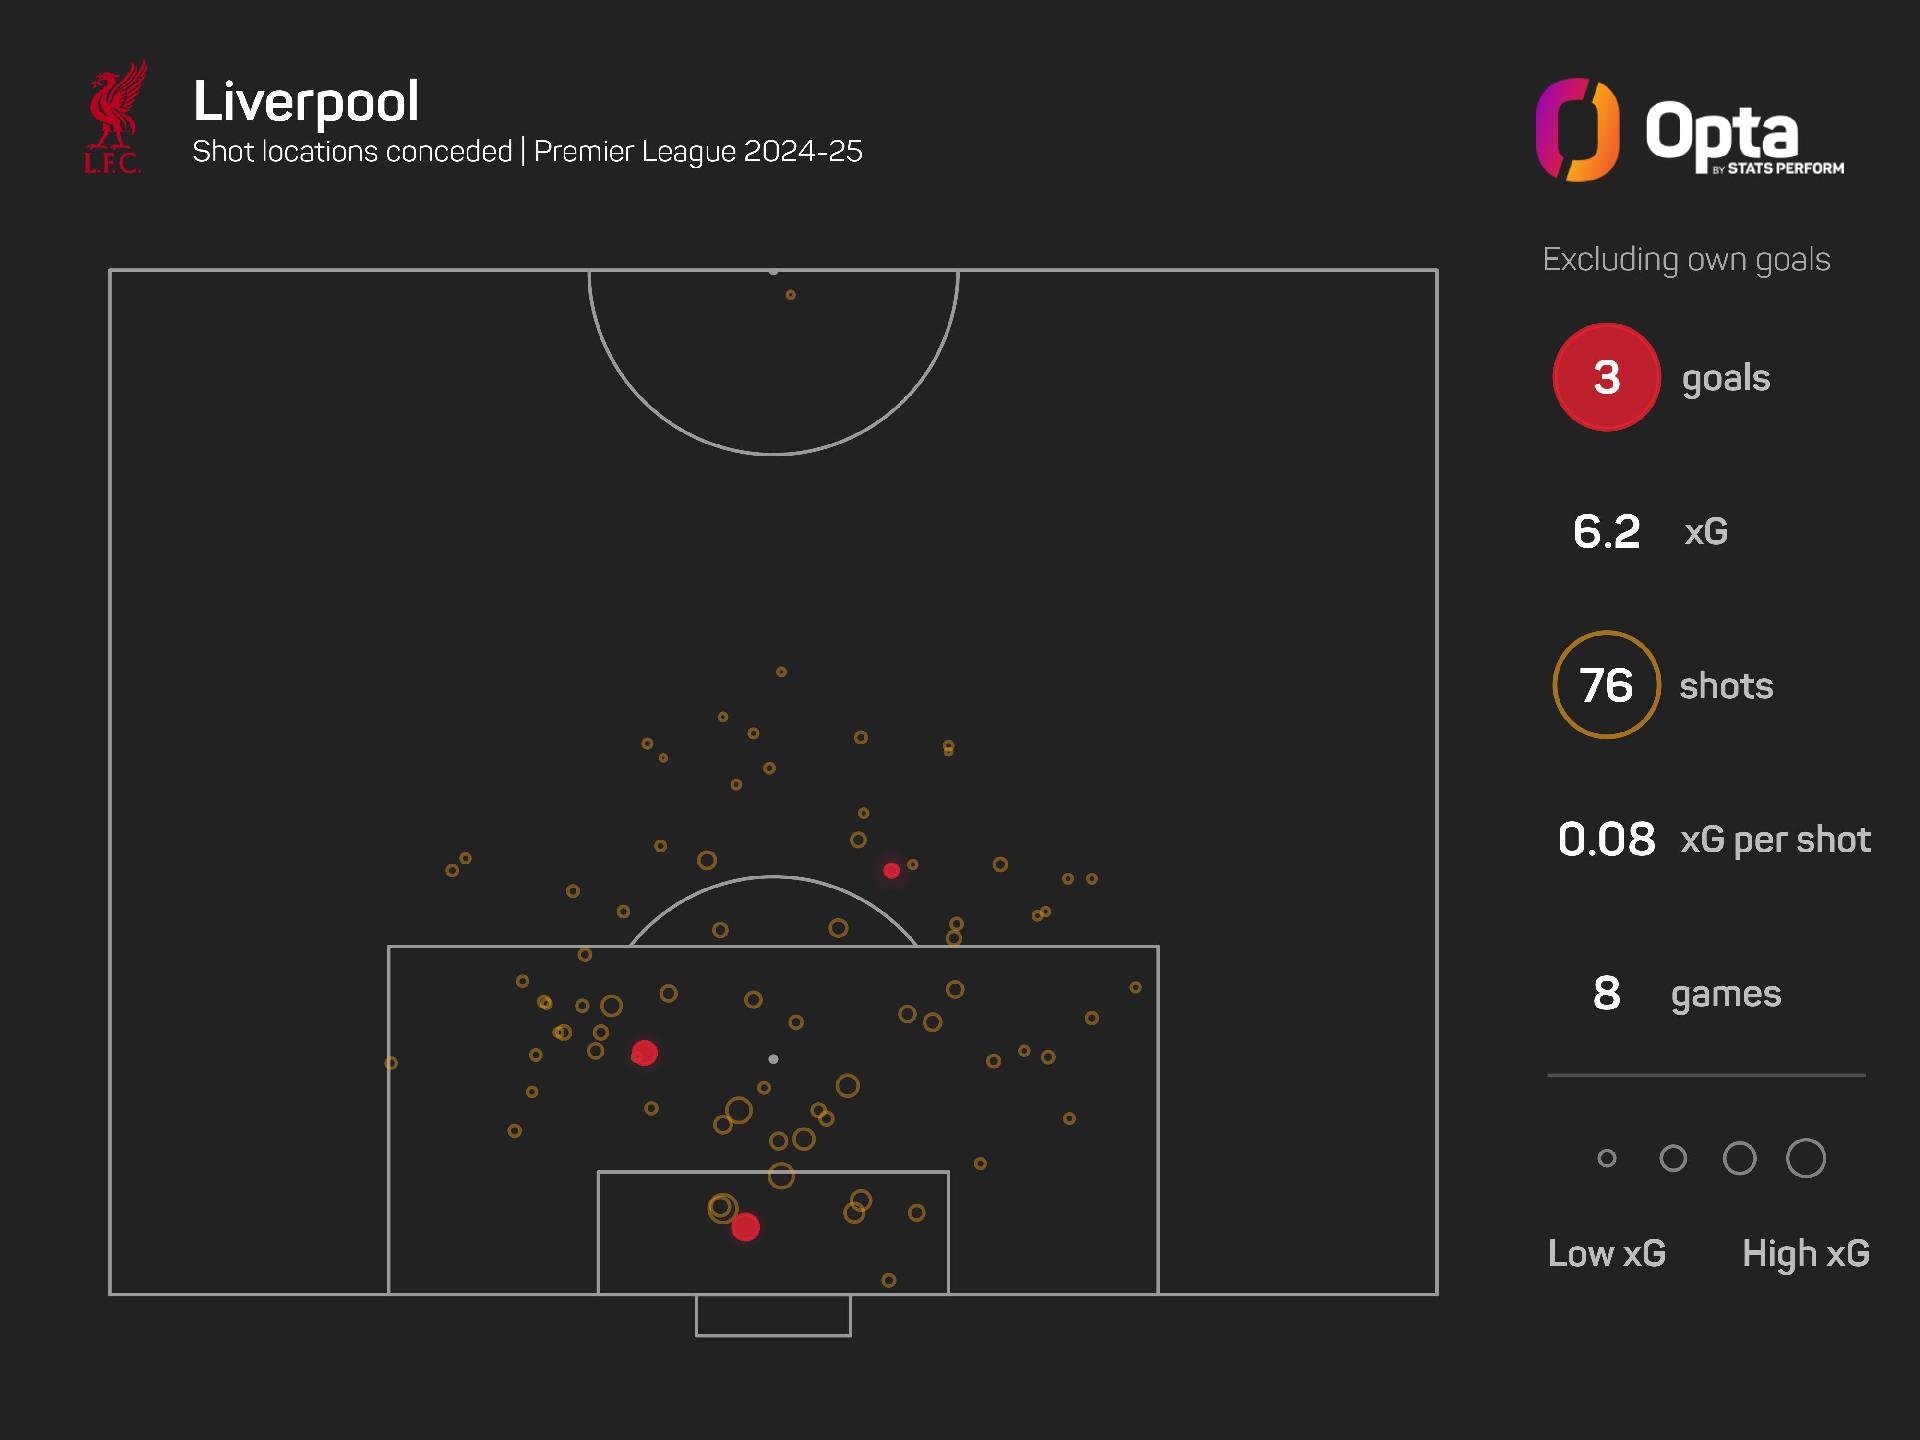Click the 0.08 xG per shot value
This screenshot has width=1920, height=1440.
pos(1606,839)
